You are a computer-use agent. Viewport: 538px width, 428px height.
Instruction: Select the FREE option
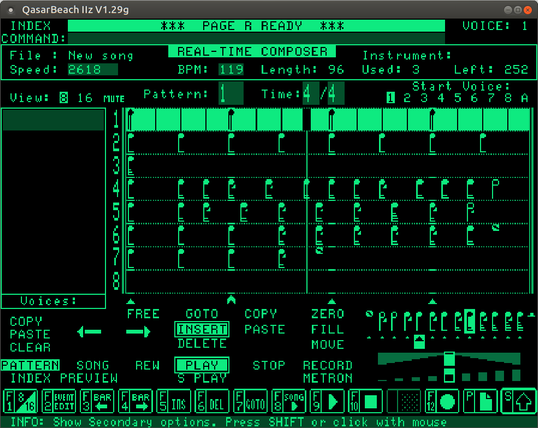(143, 314)
